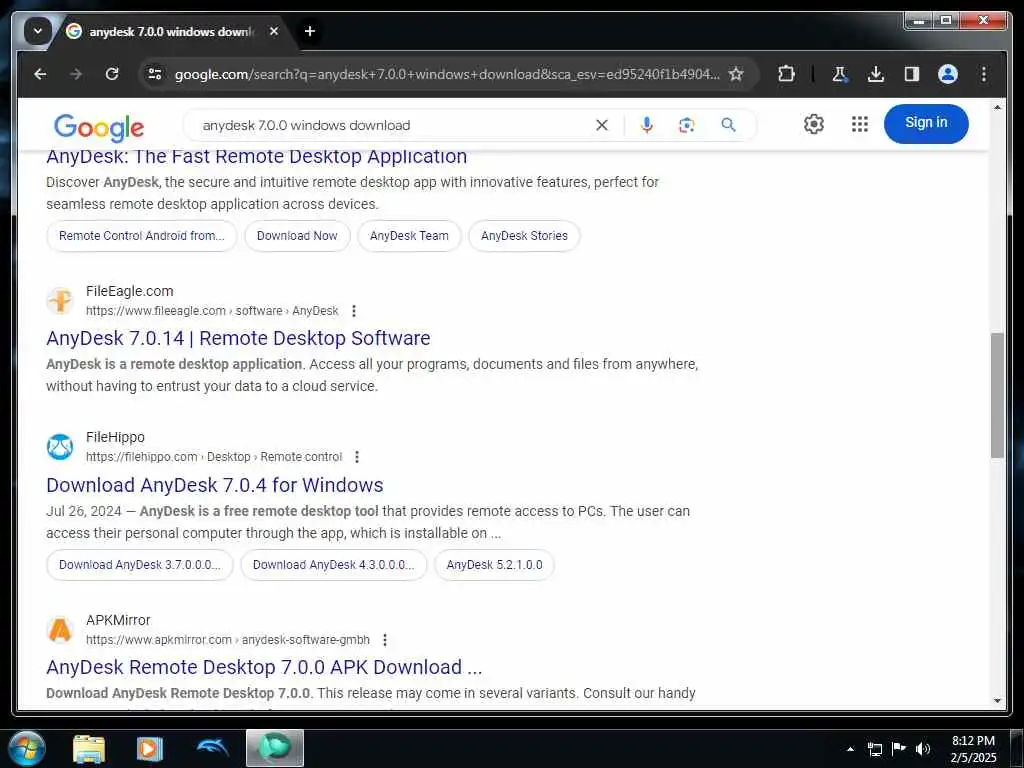Open Action Center flag icon
This screenshot has height=768, width=1024.
click(899, 749)
